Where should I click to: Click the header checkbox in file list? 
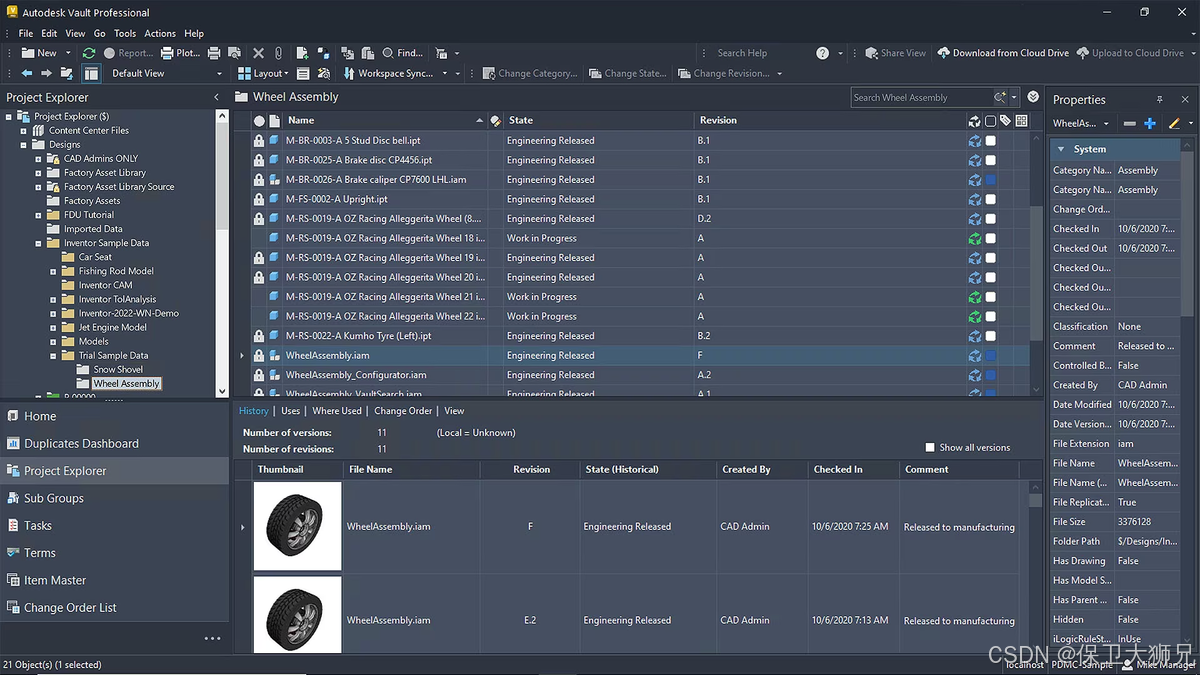pos(990,120)
